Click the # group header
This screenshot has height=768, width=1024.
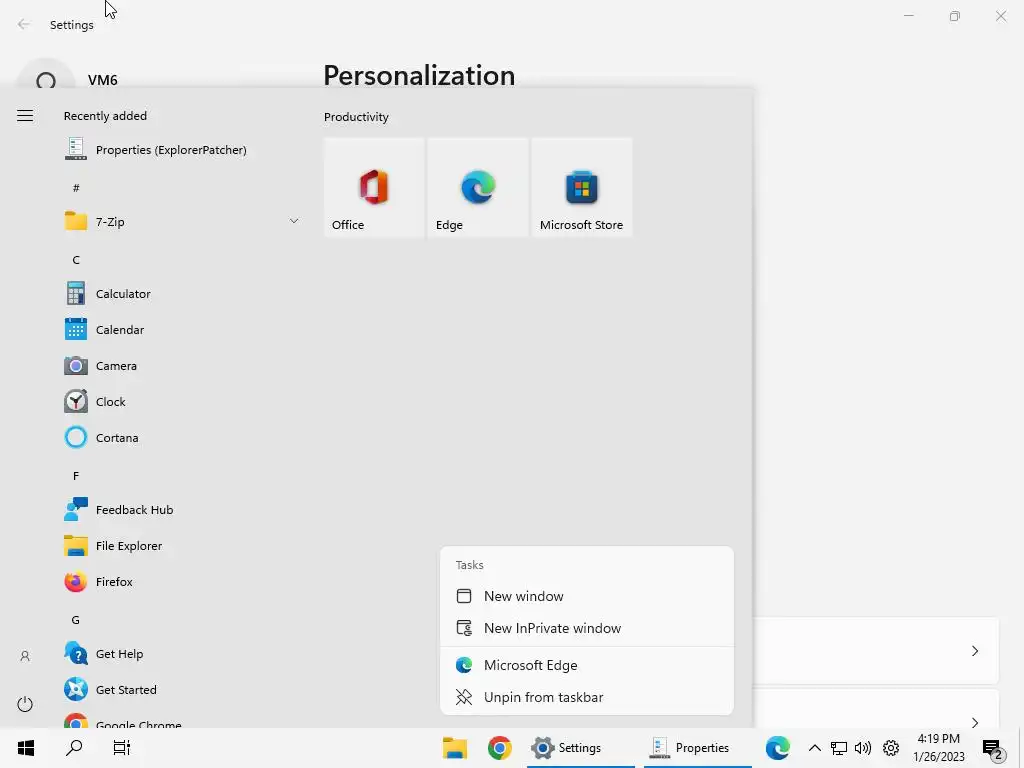pos(76,188)
